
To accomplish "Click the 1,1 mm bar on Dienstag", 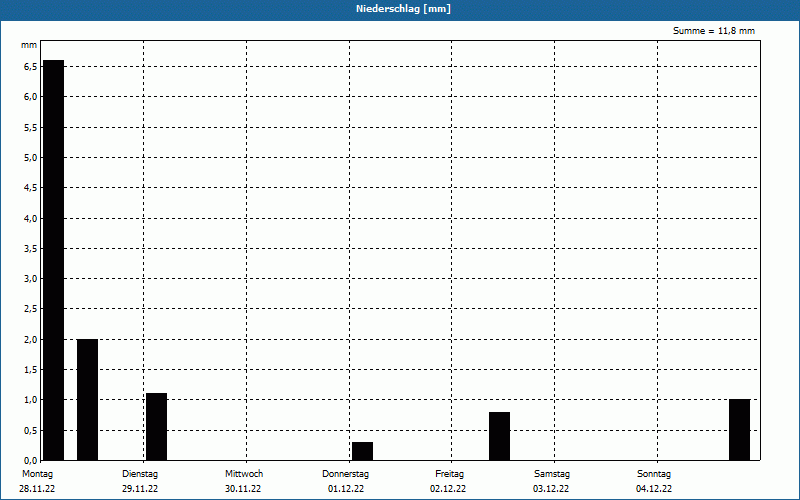I will [x=157, y=427].
